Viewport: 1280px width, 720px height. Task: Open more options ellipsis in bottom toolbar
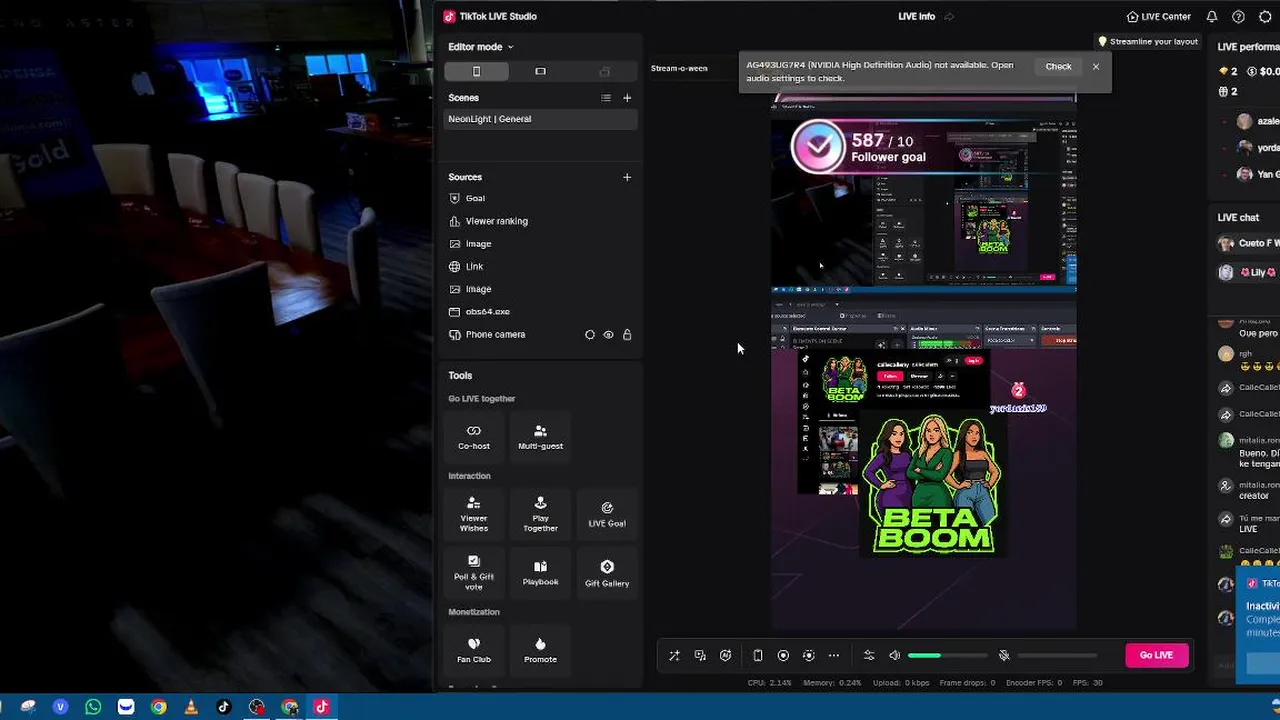[834, 656]
